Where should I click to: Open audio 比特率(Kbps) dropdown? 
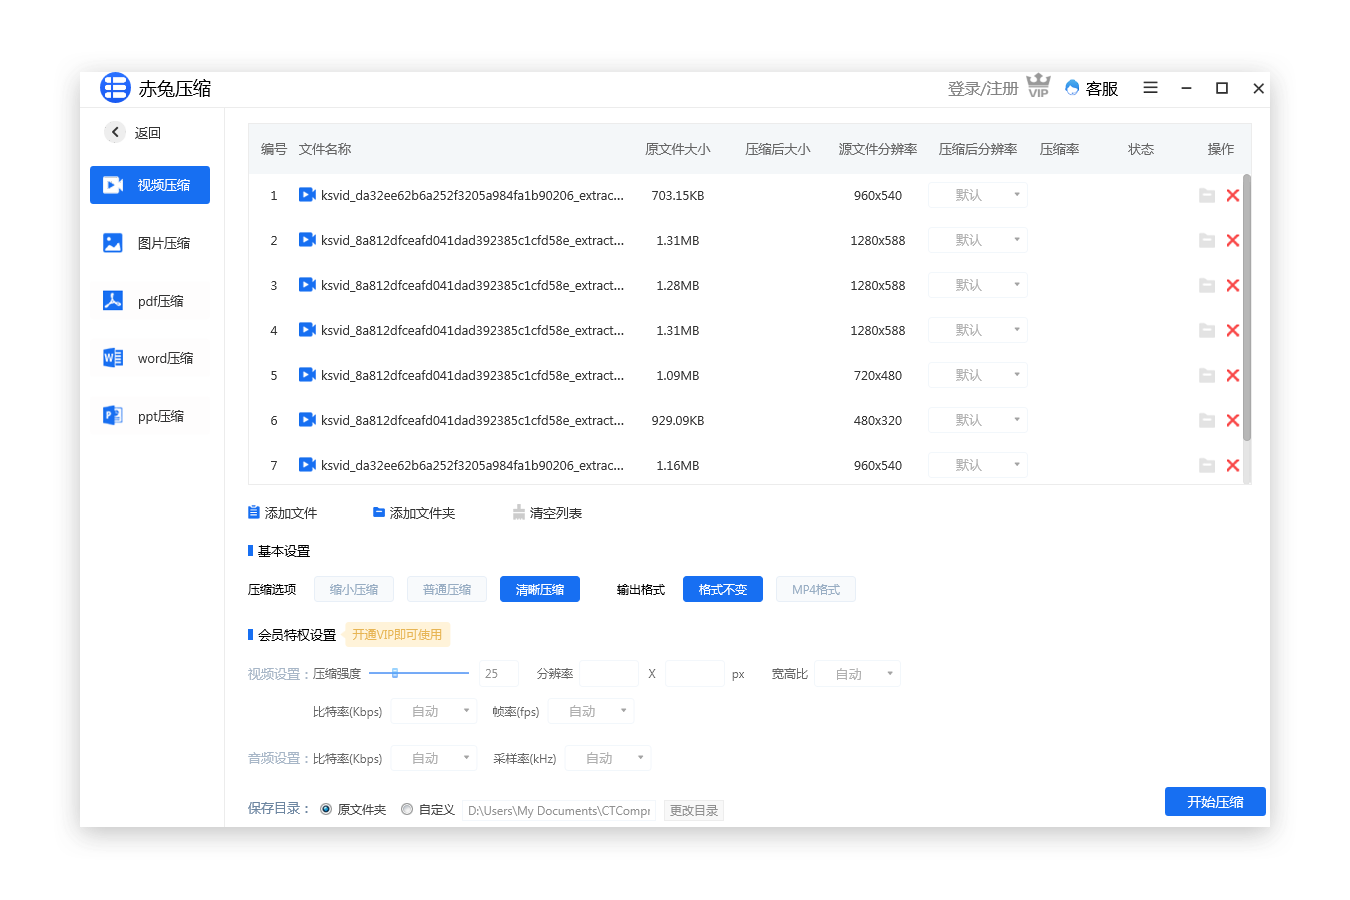pyautogui.click(x=434, y=759)
